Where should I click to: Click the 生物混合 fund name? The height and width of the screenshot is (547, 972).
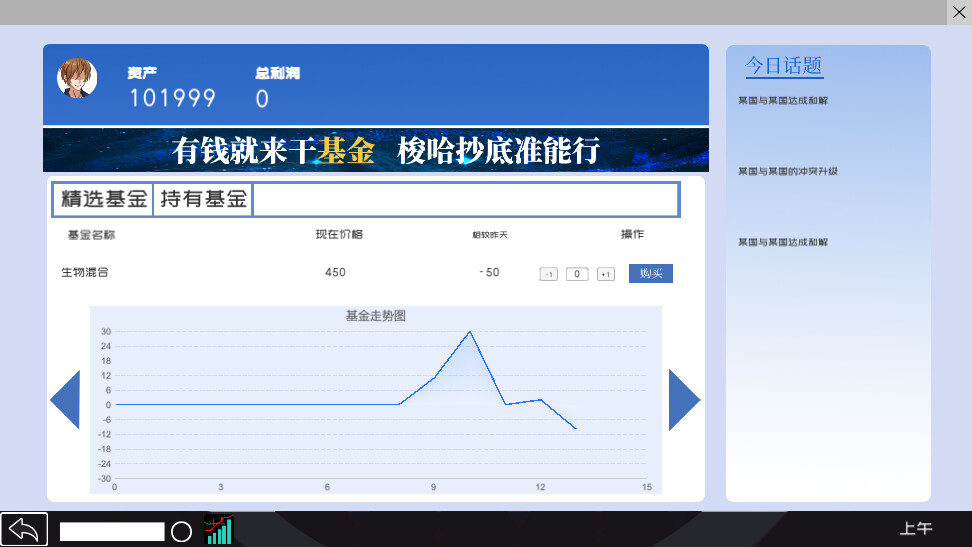pyautogui.click(x=85, y=273)
